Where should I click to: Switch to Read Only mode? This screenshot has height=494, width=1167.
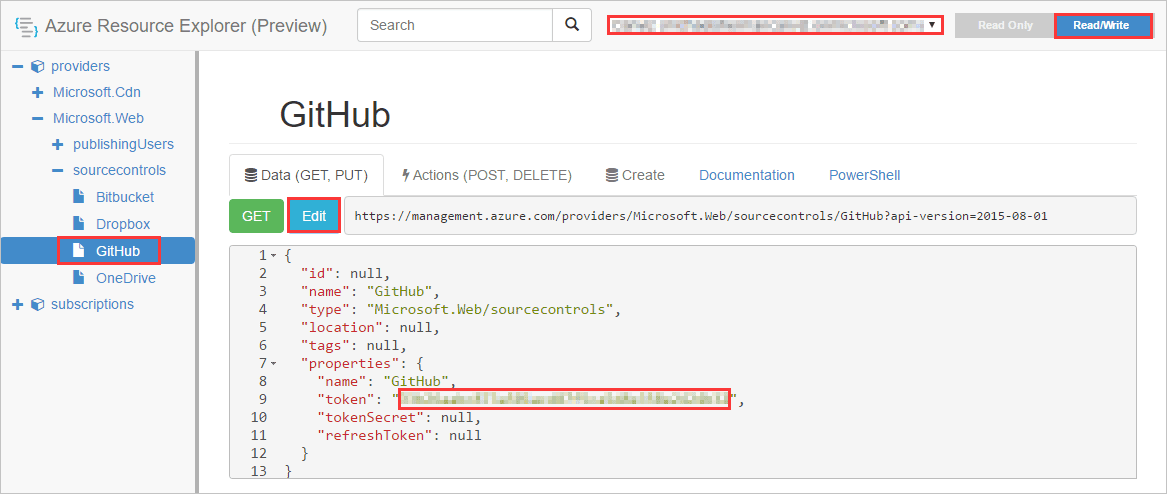coord(1005,25)
